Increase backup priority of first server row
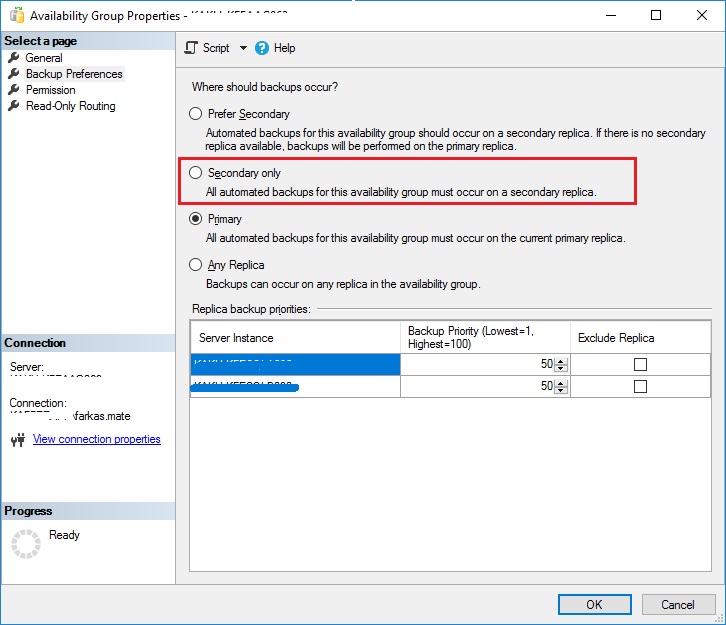The image size is (726, 625). click(561, 362)
